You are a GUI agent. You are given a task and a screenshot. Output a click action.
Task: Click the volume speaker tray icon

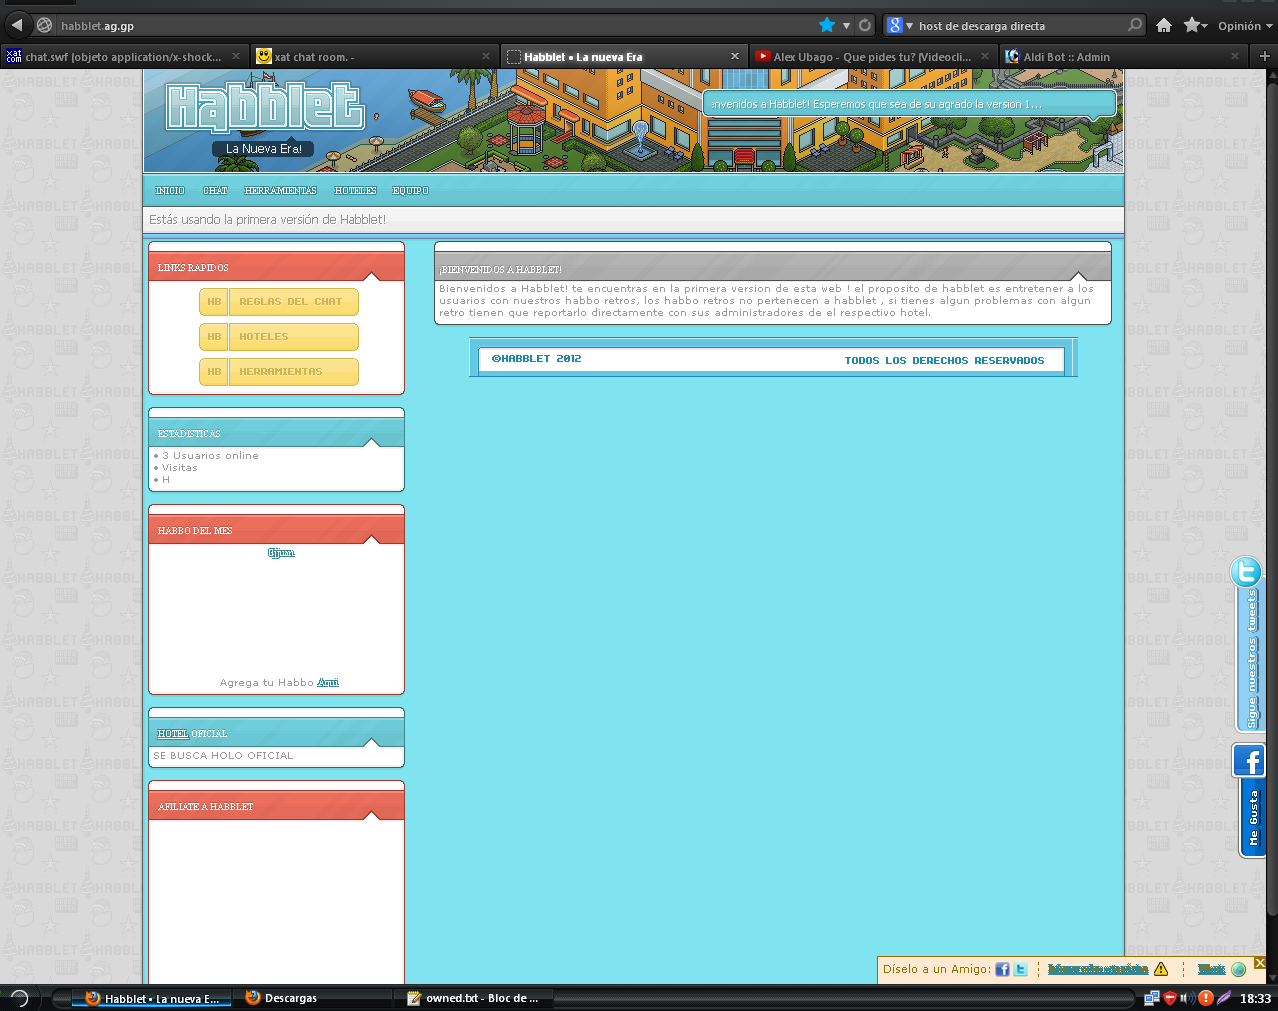(x=1187, y=998)
